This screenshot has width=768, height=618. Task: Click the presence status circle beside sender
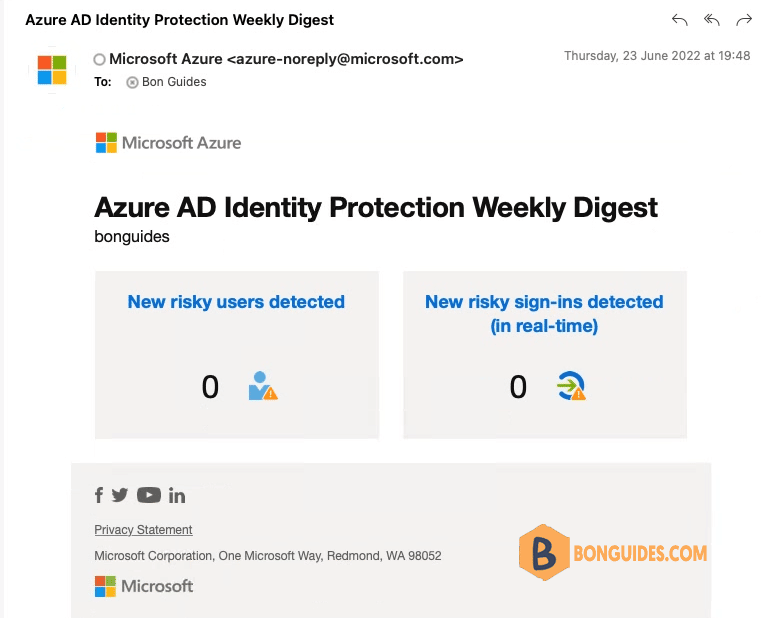pos(99,59)
